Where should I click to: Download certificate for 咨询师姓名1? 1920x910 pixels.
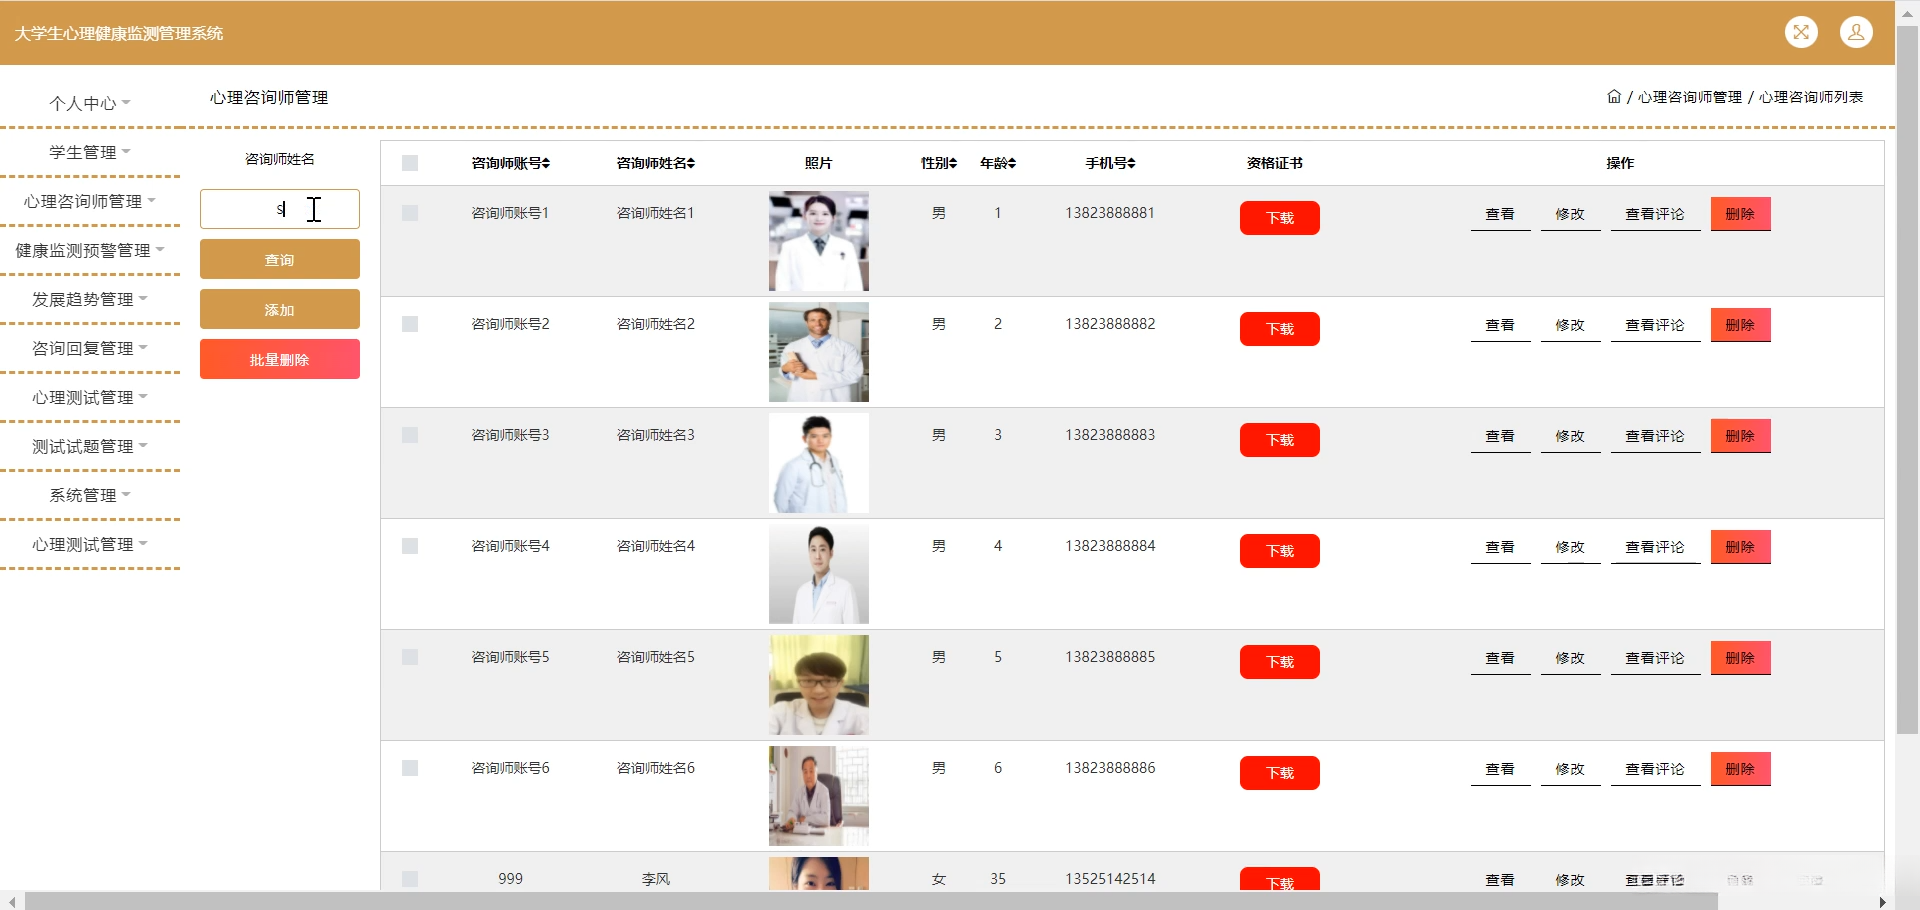pos(1280,218)
